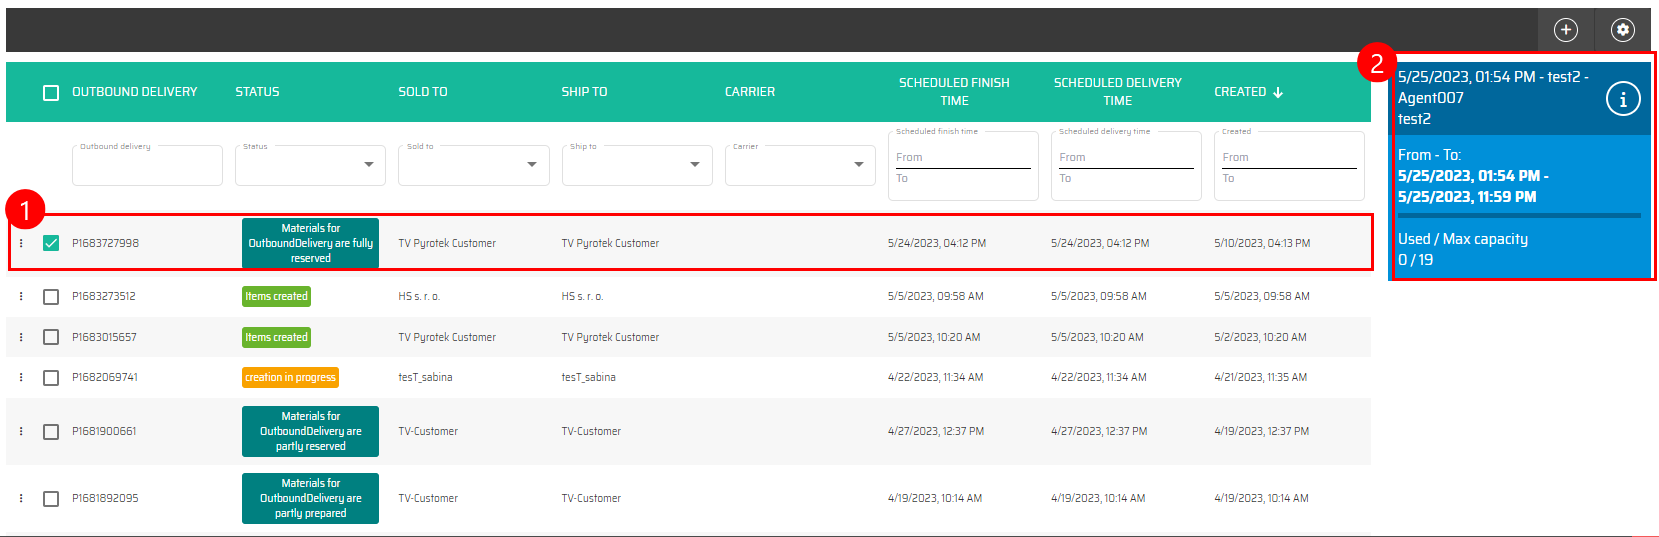Open three-dot menu for delivery P1683015657

coord(21,337)
